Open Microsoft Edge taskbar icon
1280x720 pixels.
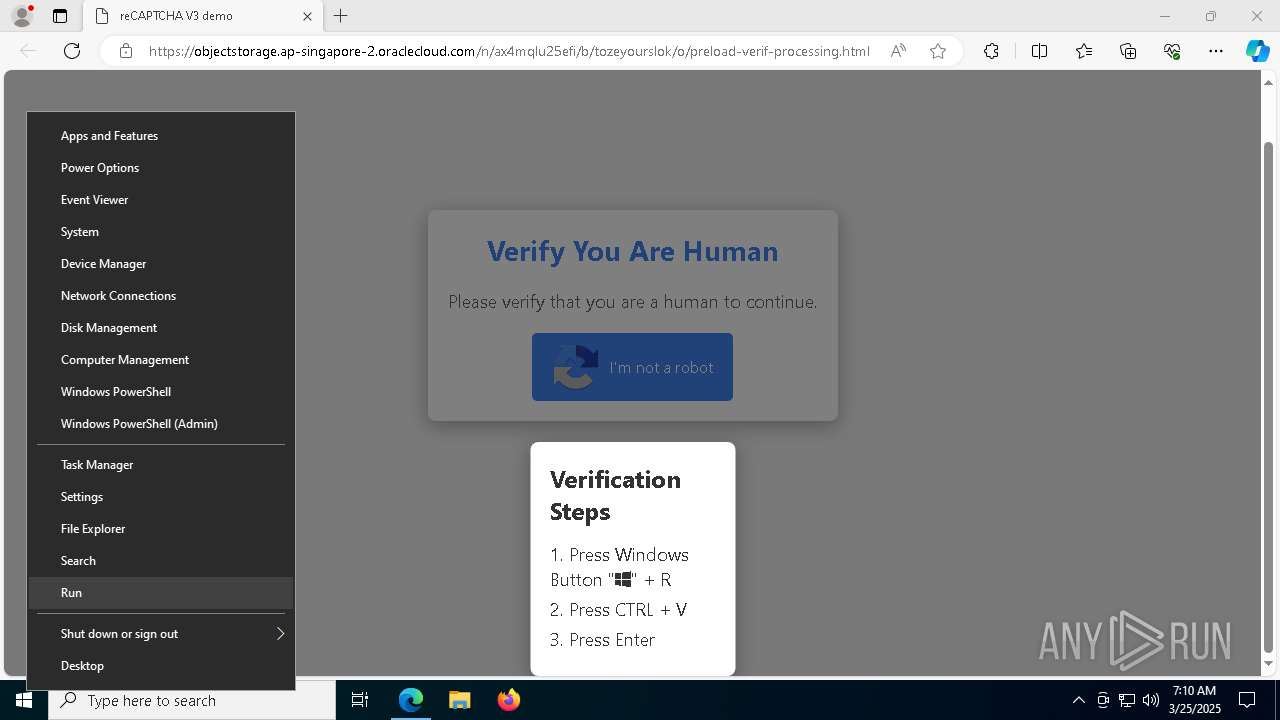[411, 700]
